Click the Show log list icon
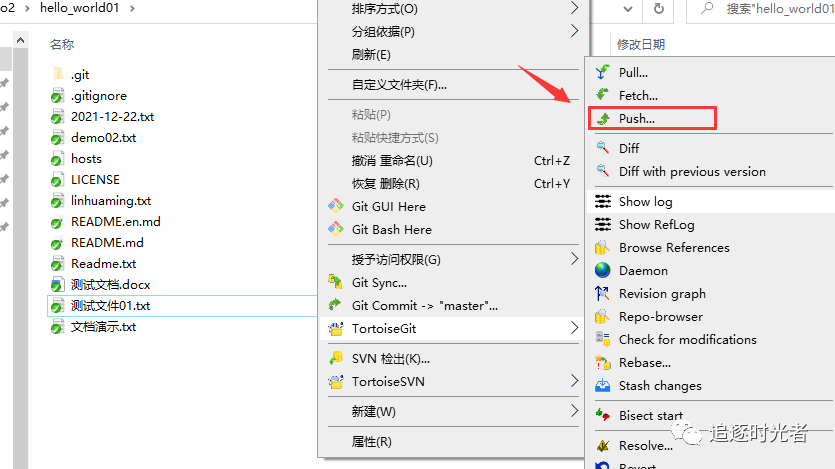Image resolution: width=835 pixels, height=469 pixels. tap(603, 202)
